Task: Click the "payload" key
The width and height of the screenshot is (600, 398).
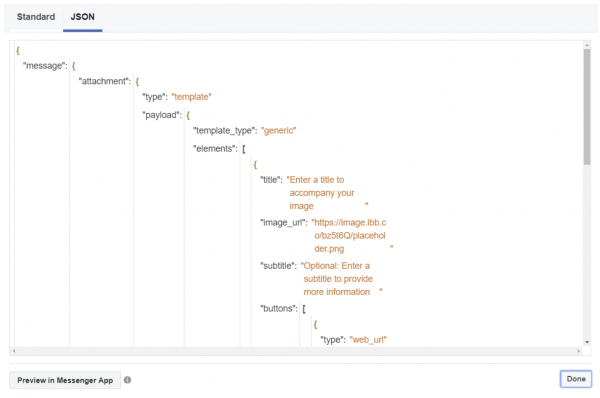Action: pyautogui.click(x=161, y=115)
